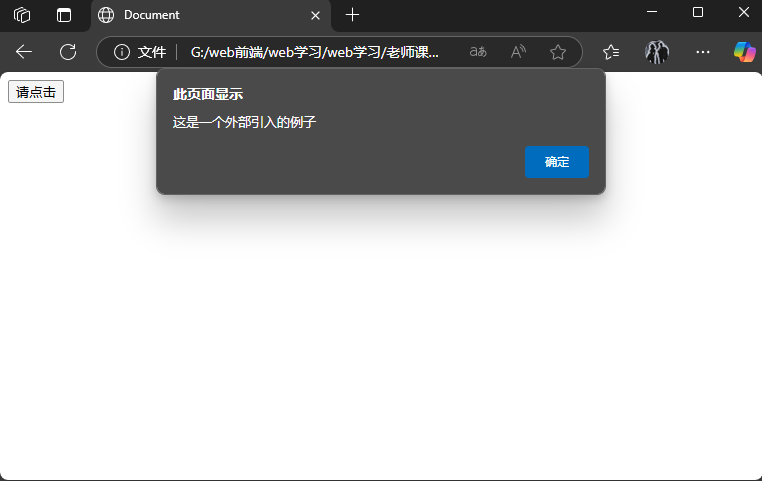The height and width of the screenshot is (481, 762).
Task: Start read aloud from address bar
Action: click(x=518, y=52)
